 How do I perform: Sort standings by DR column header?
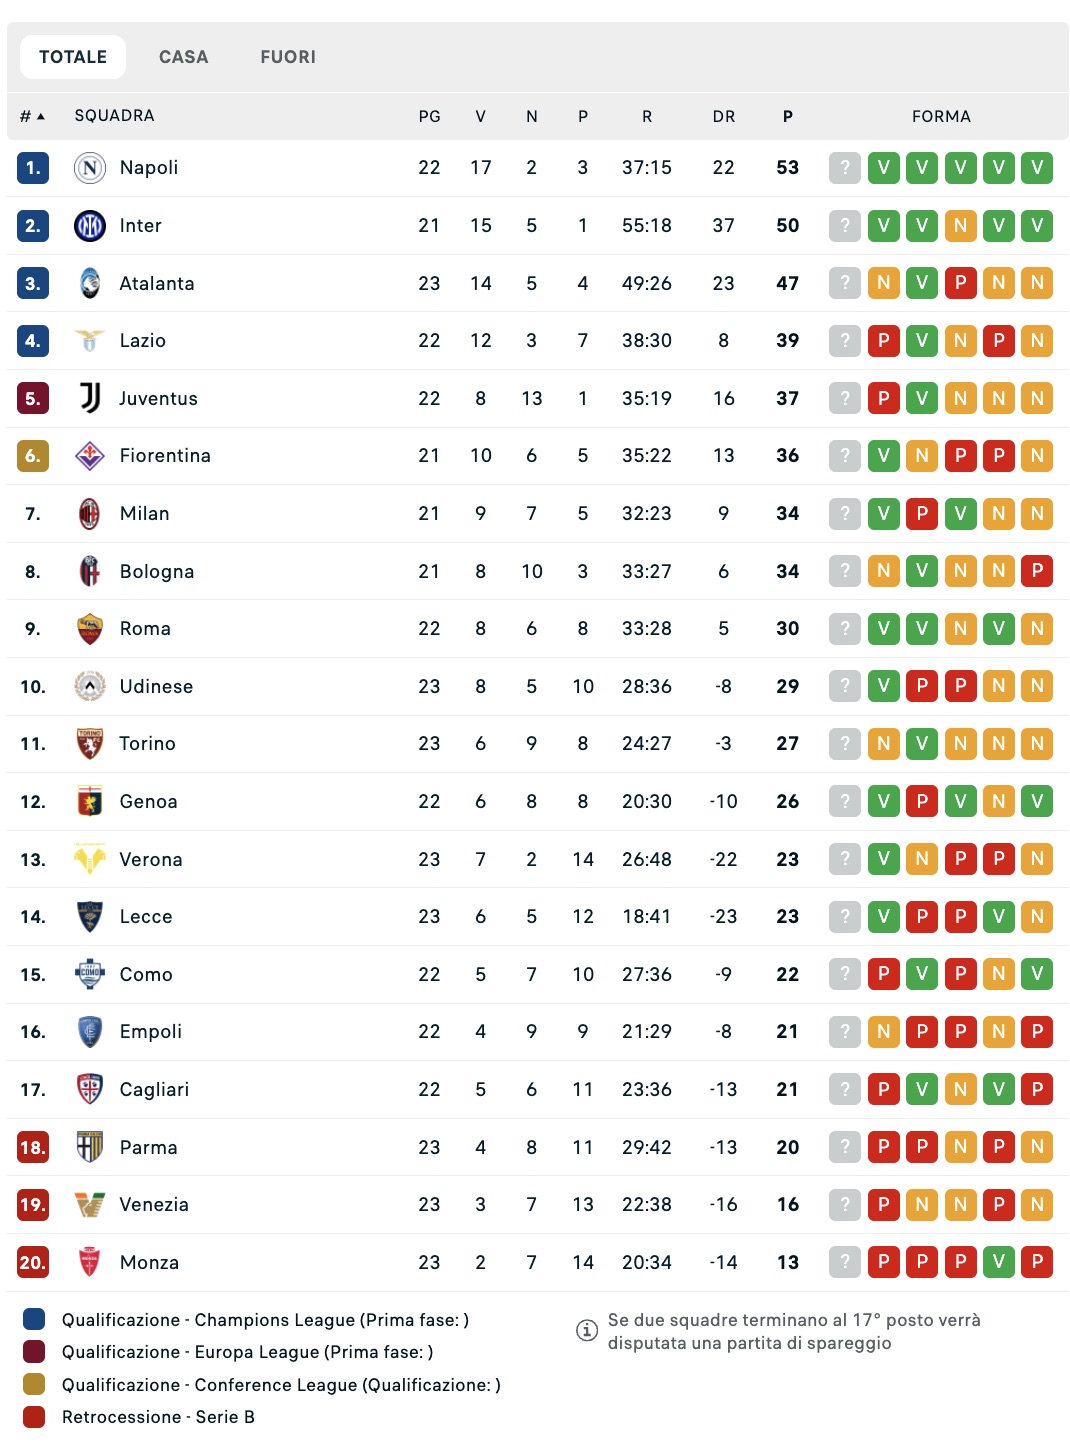pos(723,116)
